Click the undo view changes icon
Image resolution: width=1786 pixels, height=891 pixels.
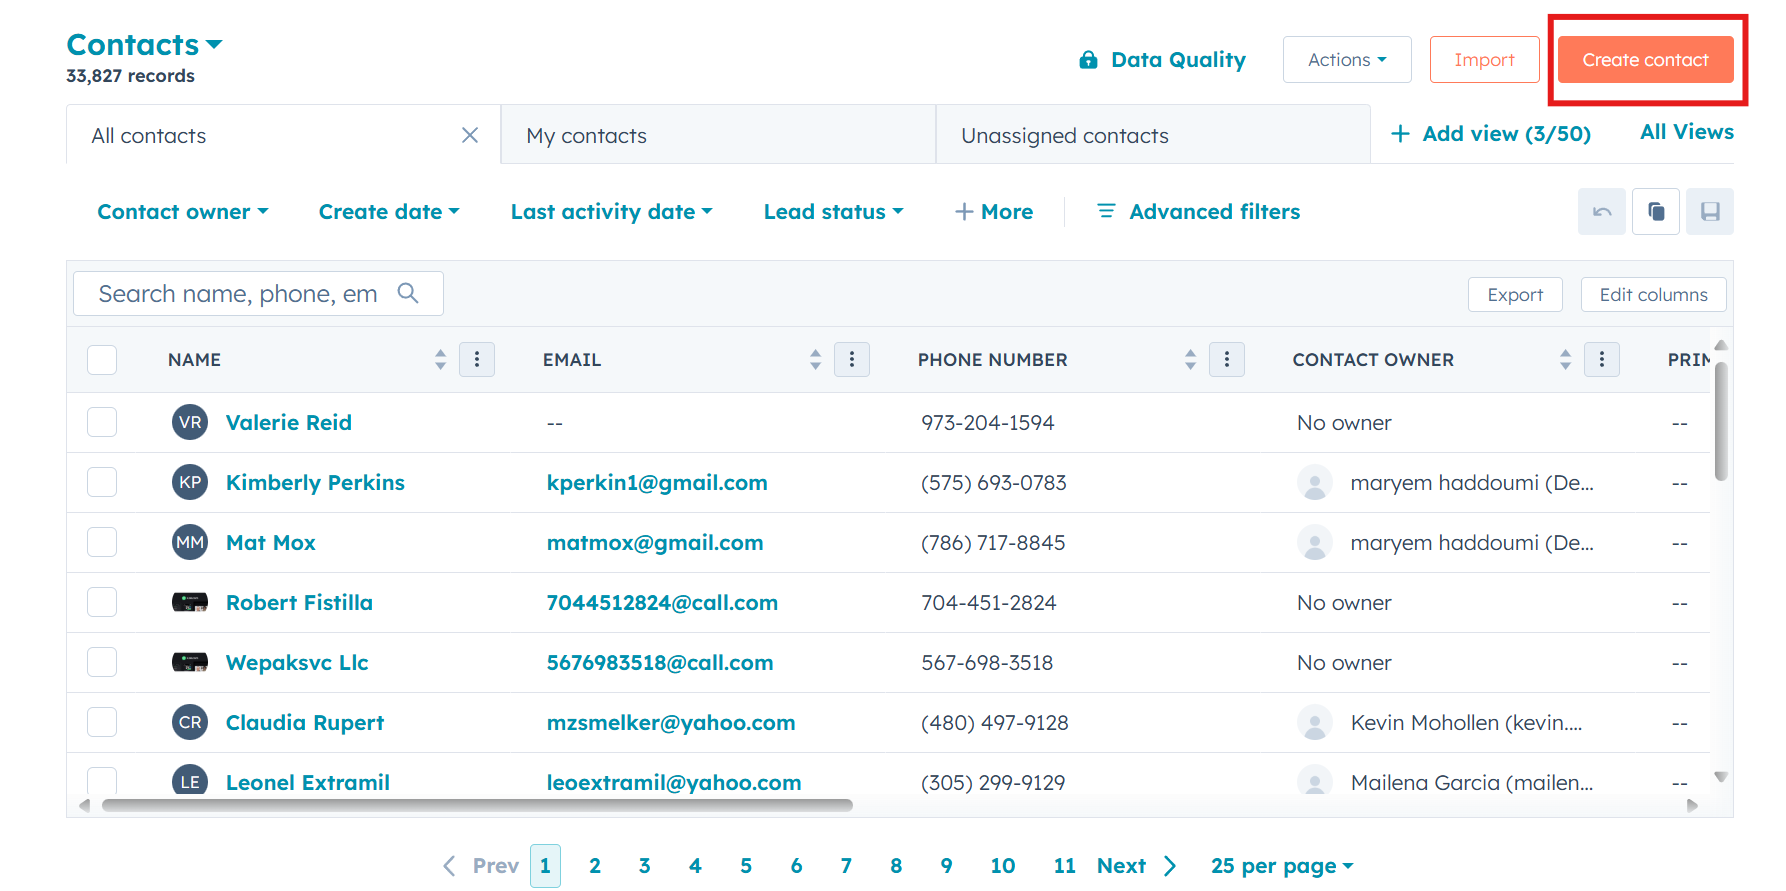[x=1601, y=212]
